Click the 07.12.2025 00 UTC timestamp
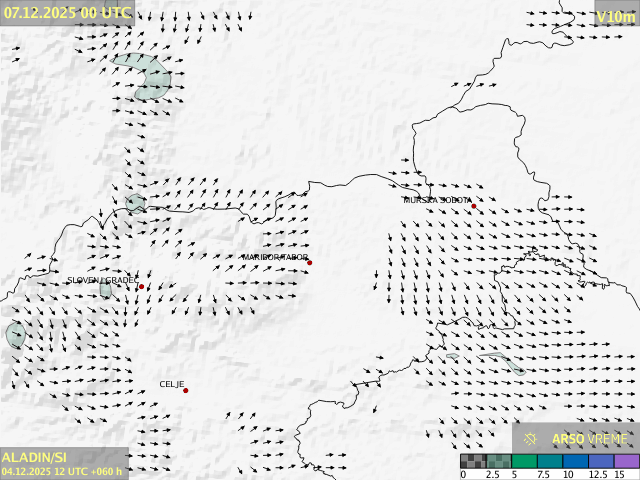The height and width of the screenshot is (480, 640). [x=67, y=13]
